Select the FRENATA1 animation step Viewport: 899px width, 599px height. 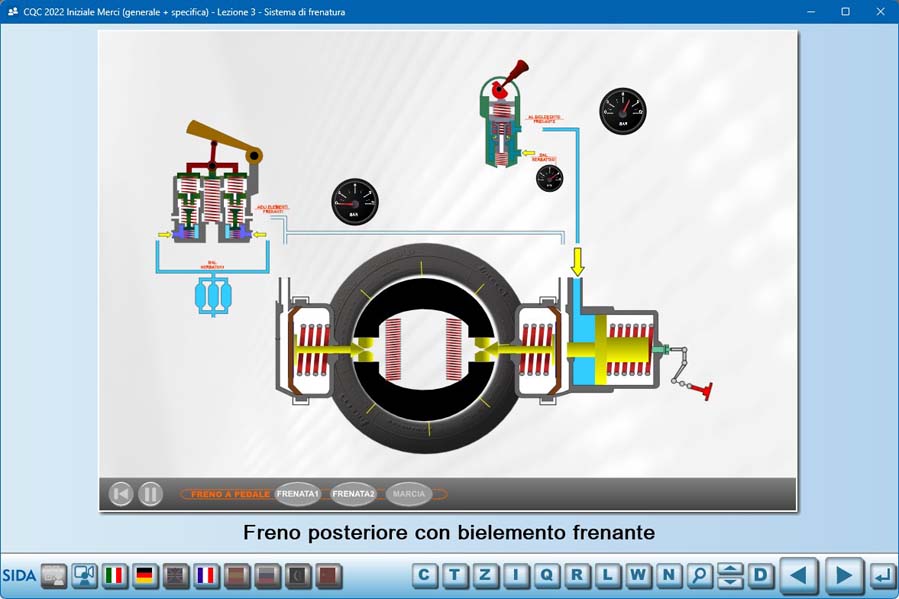pos(297,494)
